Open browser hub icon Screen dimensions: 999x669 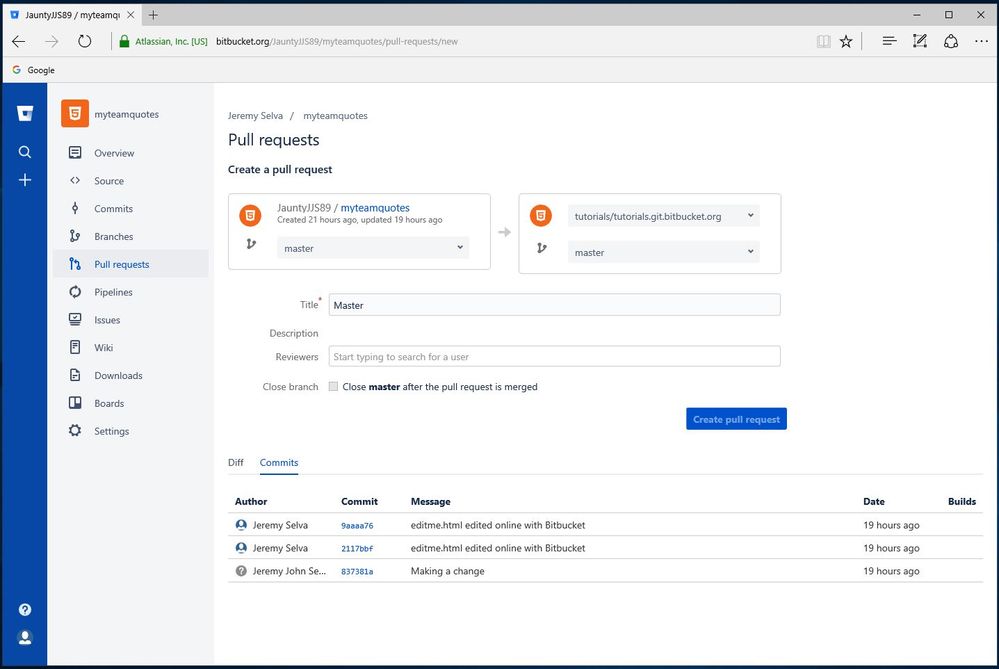coord(889,41)
